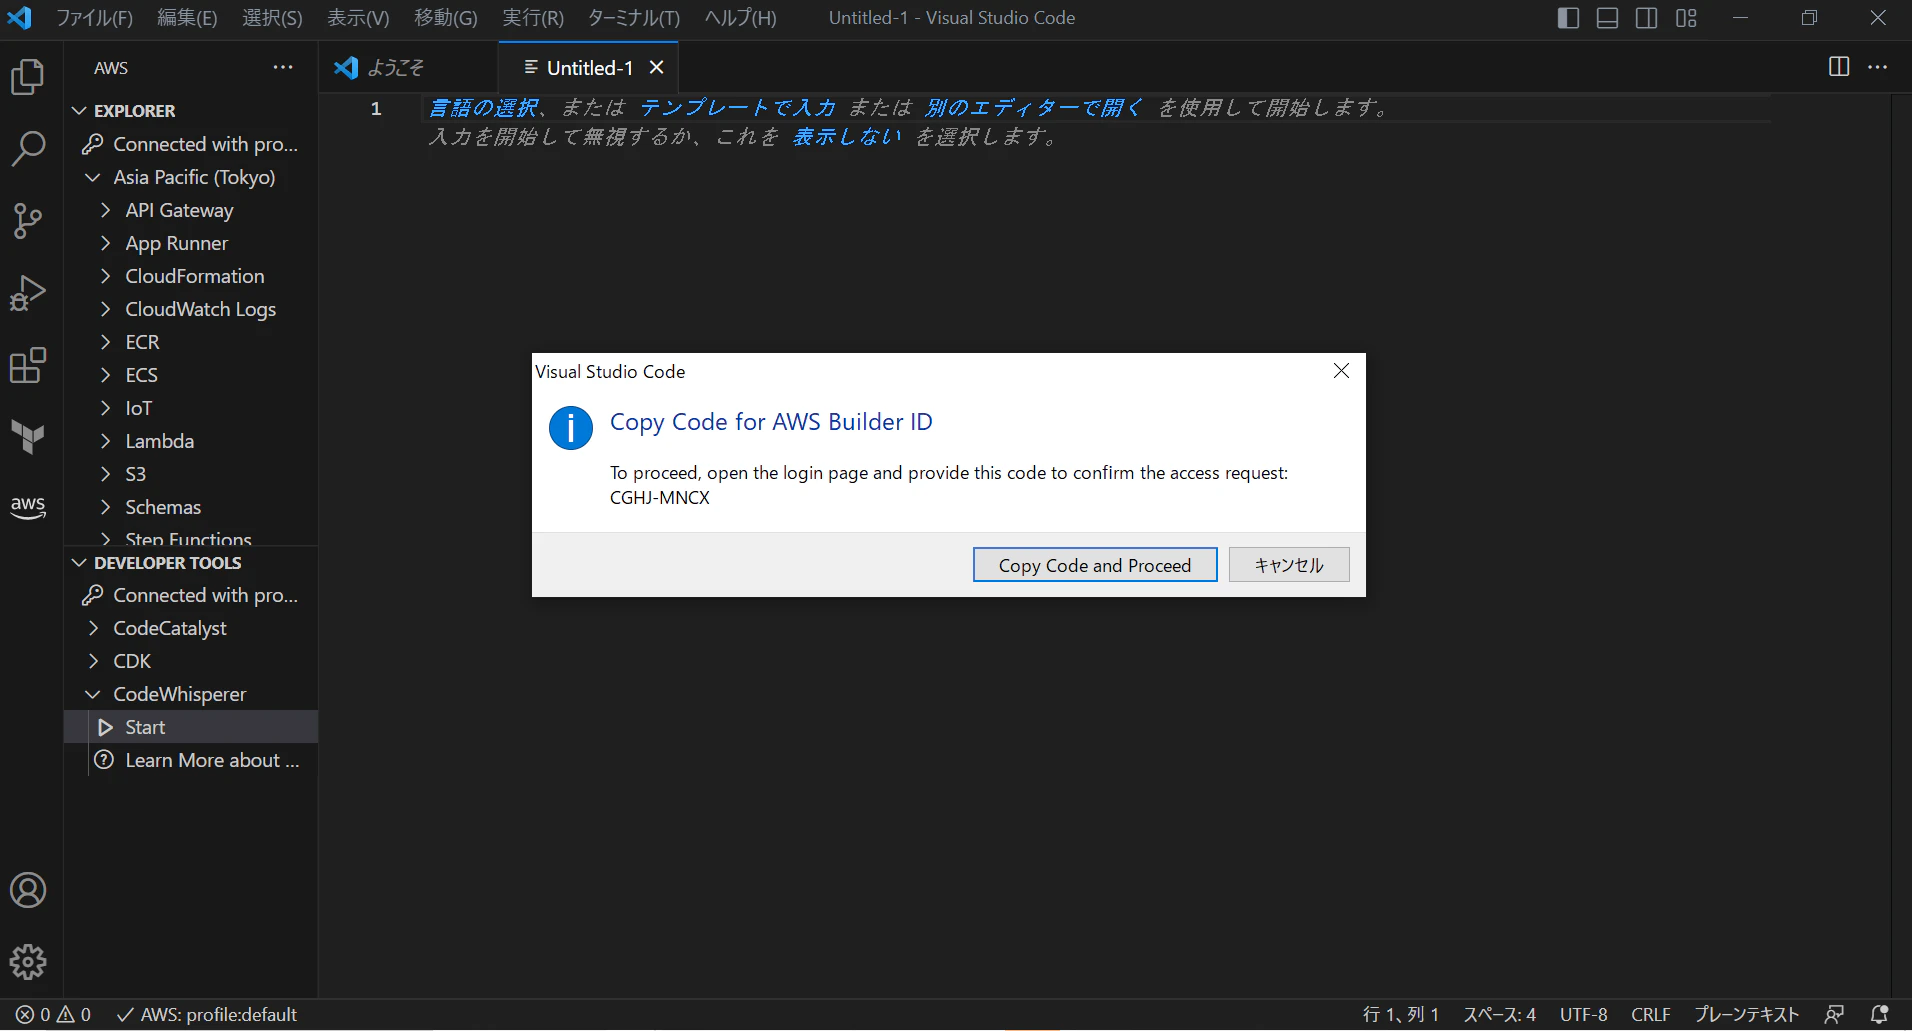Expand the API Gateway node
Image resolution: width=1912 pixels, height=1031 pixels.
105,210
